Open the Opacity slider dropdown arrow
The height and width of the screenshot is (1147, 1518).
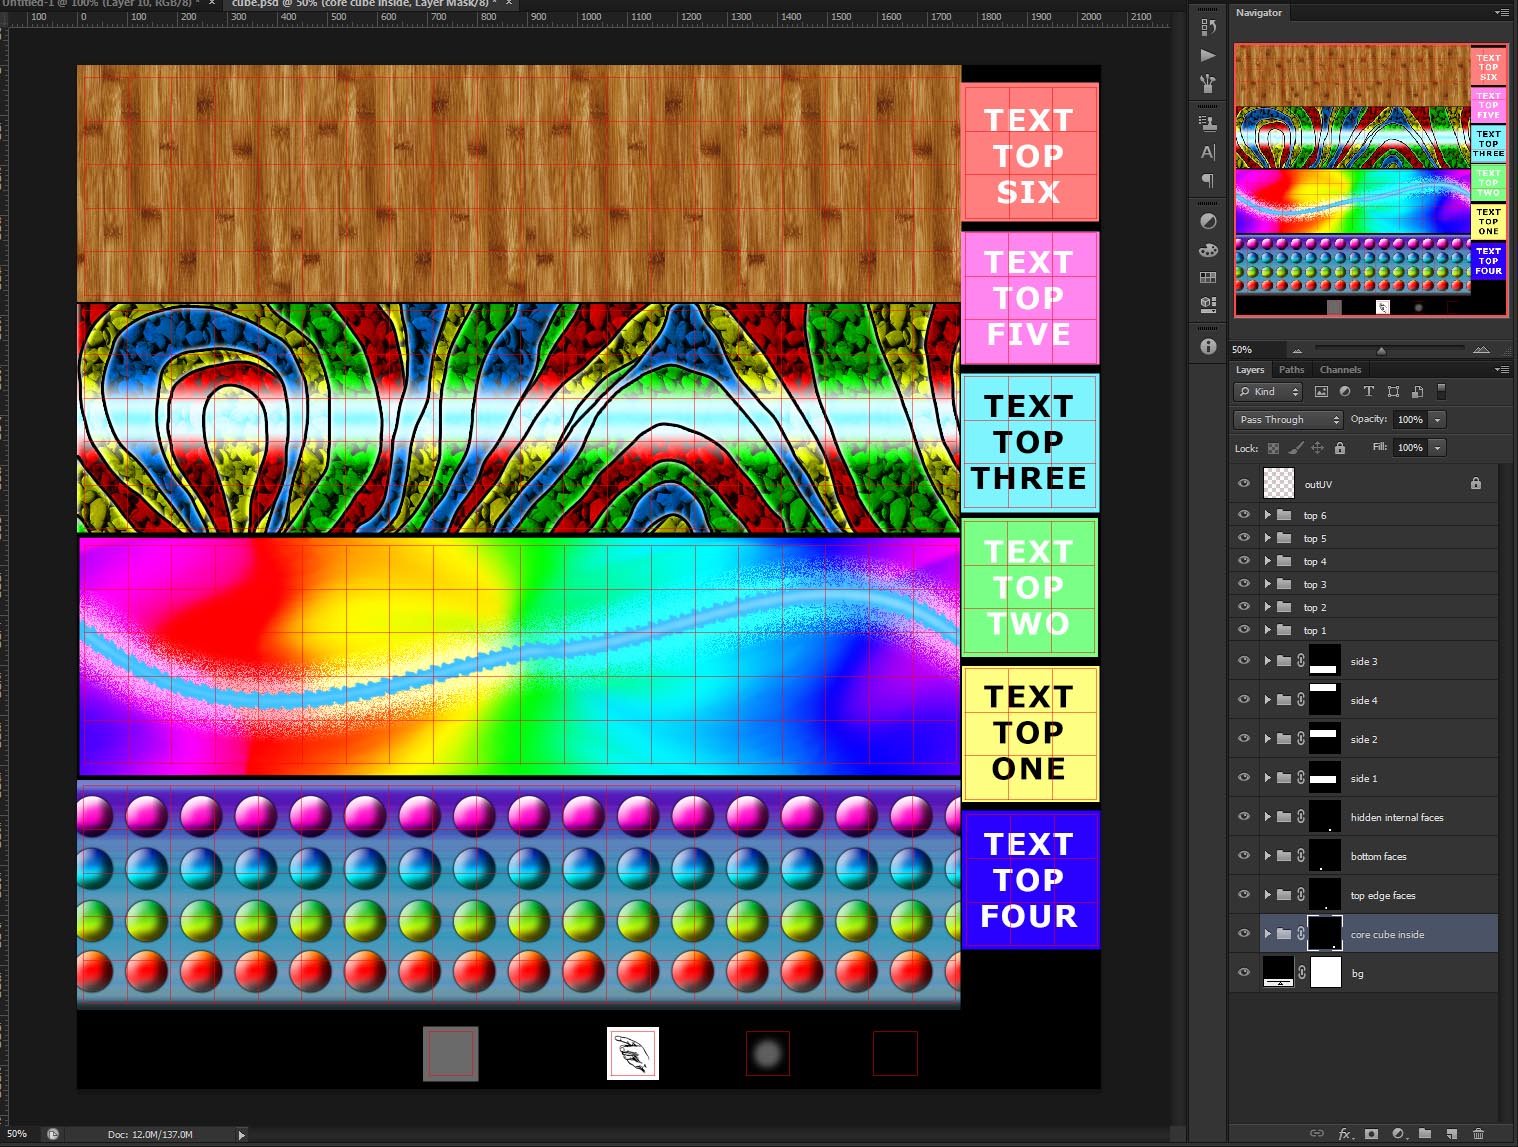pyautogui.click(x=1438, y=420)
